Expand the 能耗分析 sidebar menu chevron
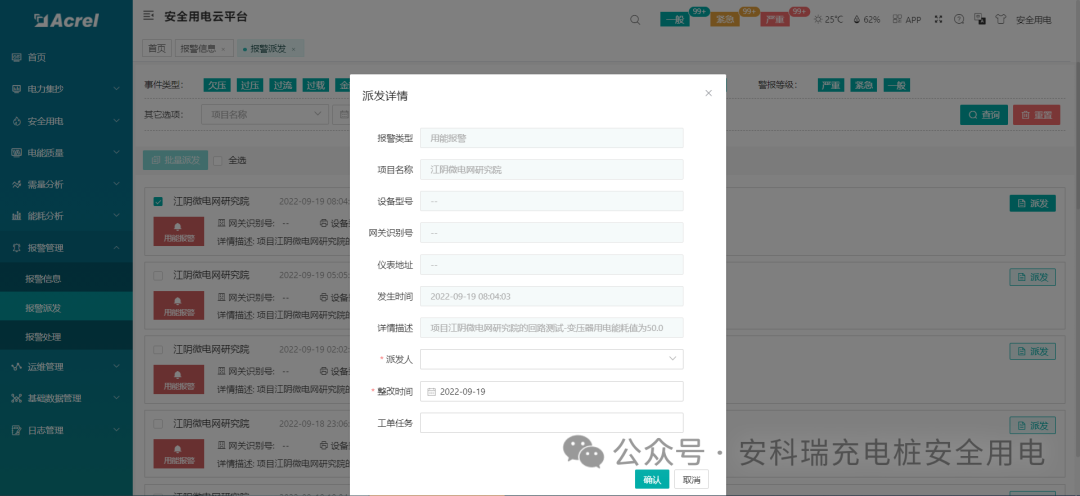Viewport: 1080px width, 496px height. coord(116,216)
